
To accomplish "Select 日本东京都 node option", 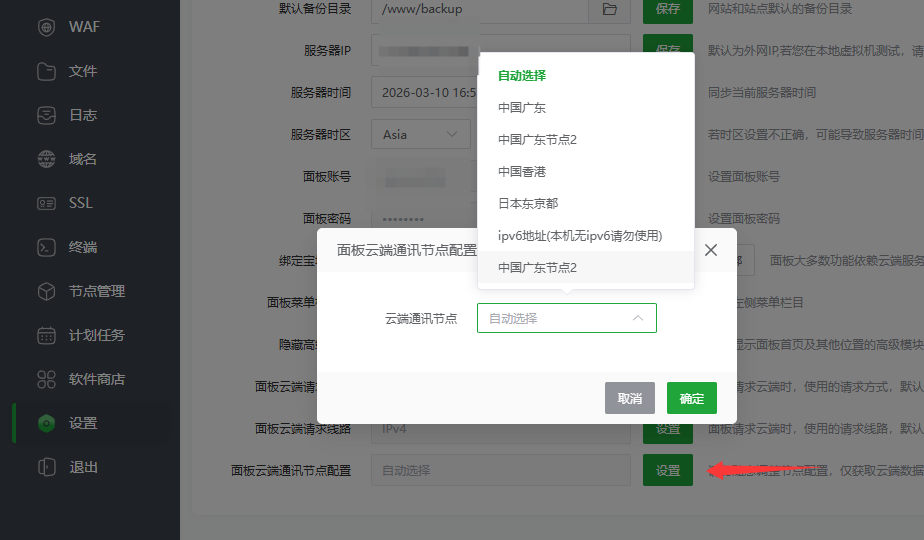I will click(x=586, y=203).
